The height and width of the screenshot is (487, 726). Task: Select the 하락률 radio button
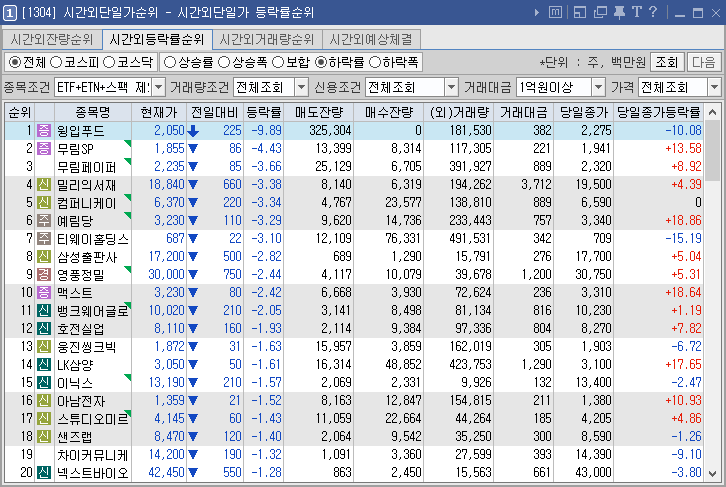point(320,62)
